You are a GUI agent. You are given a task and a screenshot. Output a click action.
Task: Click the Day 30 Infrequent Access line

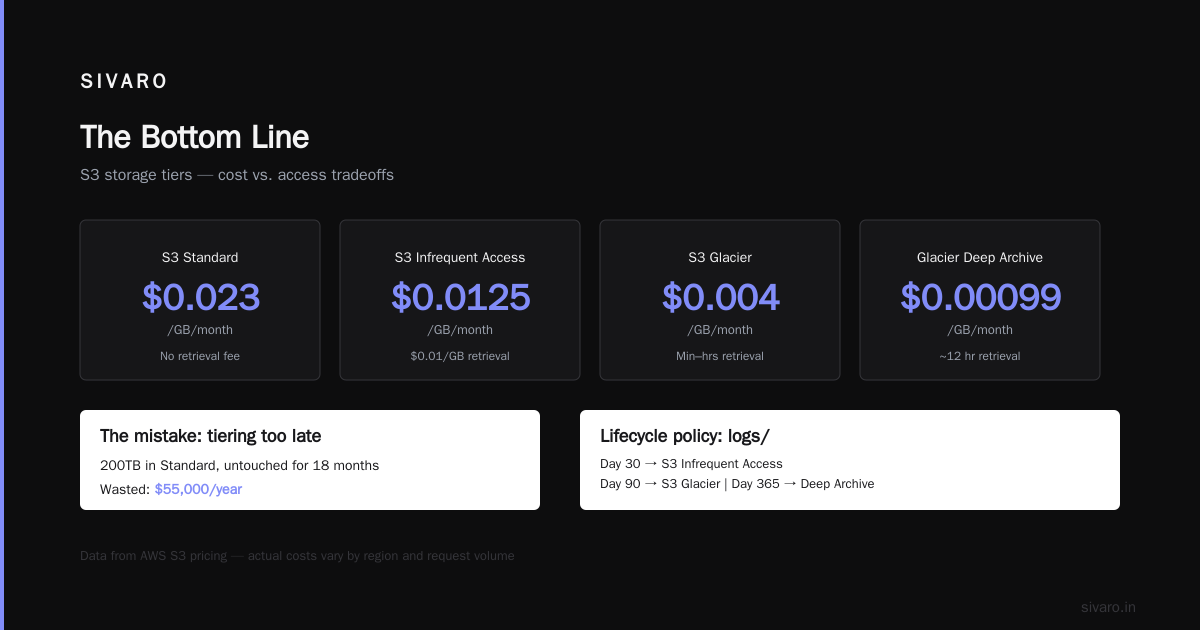tap(691, 464)
